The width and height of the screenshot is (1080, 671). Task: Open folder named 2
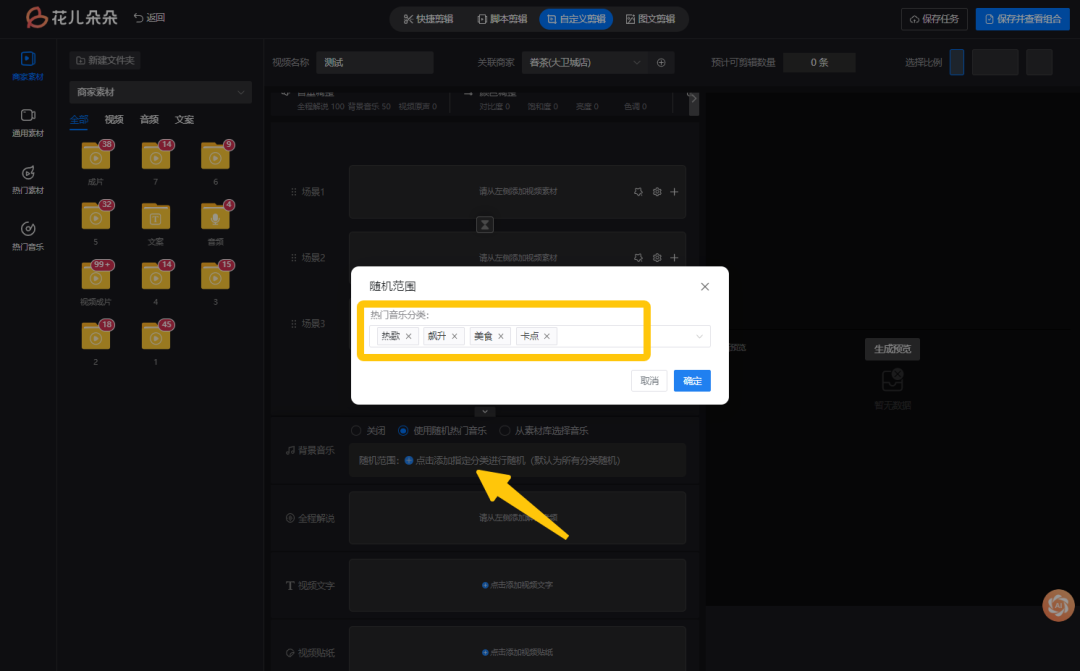click(96, 336)
